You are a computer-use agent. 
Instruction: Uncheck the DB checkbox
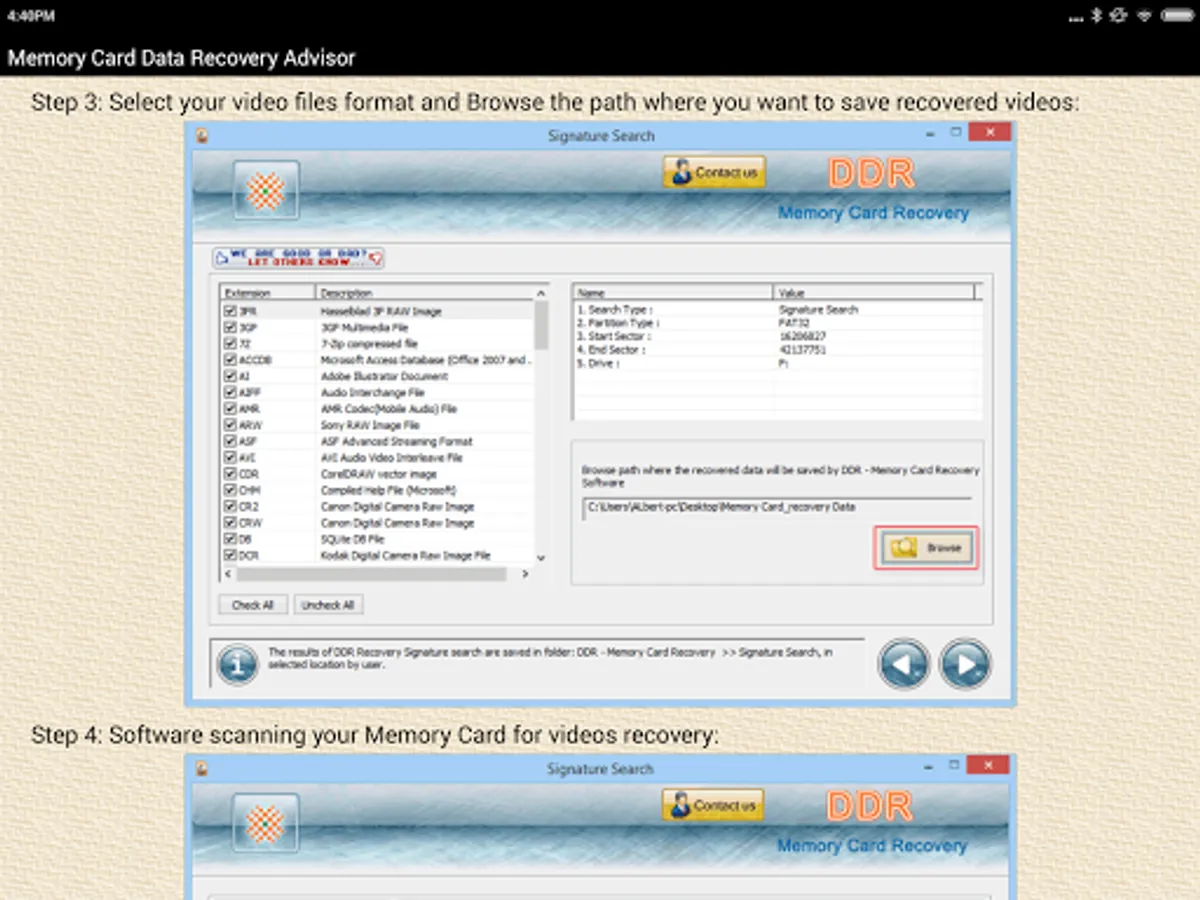(x=230, y=539)
